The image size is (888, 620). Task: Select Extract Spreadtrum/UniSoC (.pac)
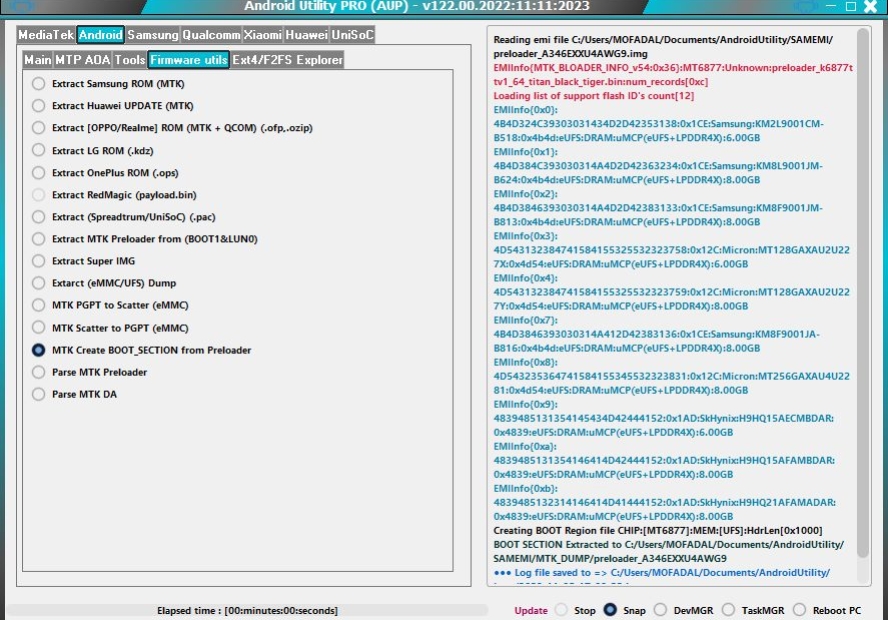(38, 217)
